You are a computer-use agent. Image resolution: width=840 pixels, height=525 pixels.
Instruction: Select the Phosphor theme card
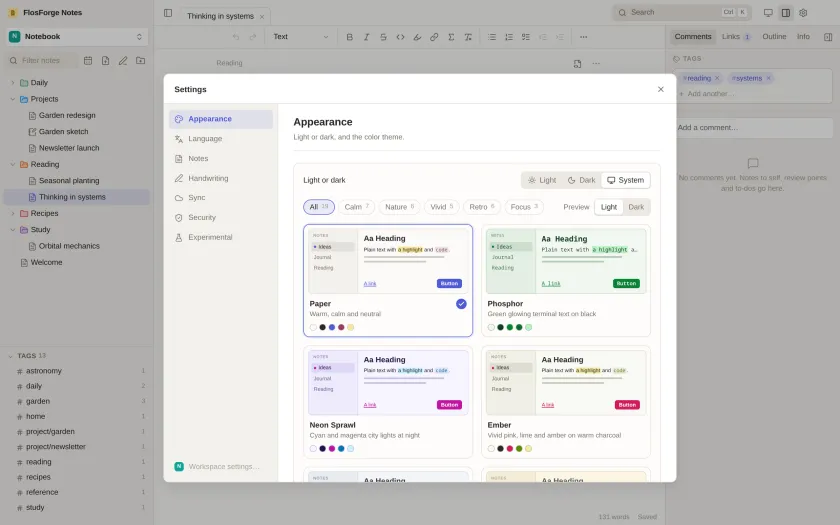[566, 281]
